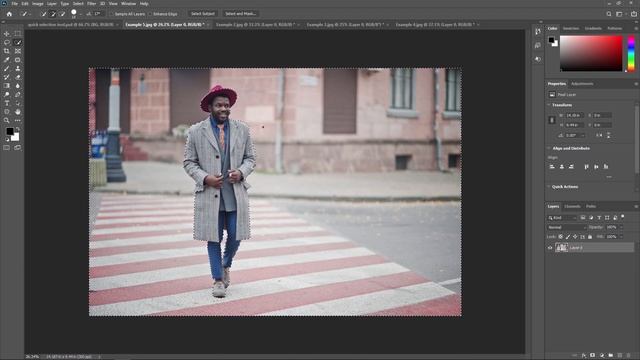640x360 pixels.
Task: Go to Home screen icon
Action: (x=9, y=14)
